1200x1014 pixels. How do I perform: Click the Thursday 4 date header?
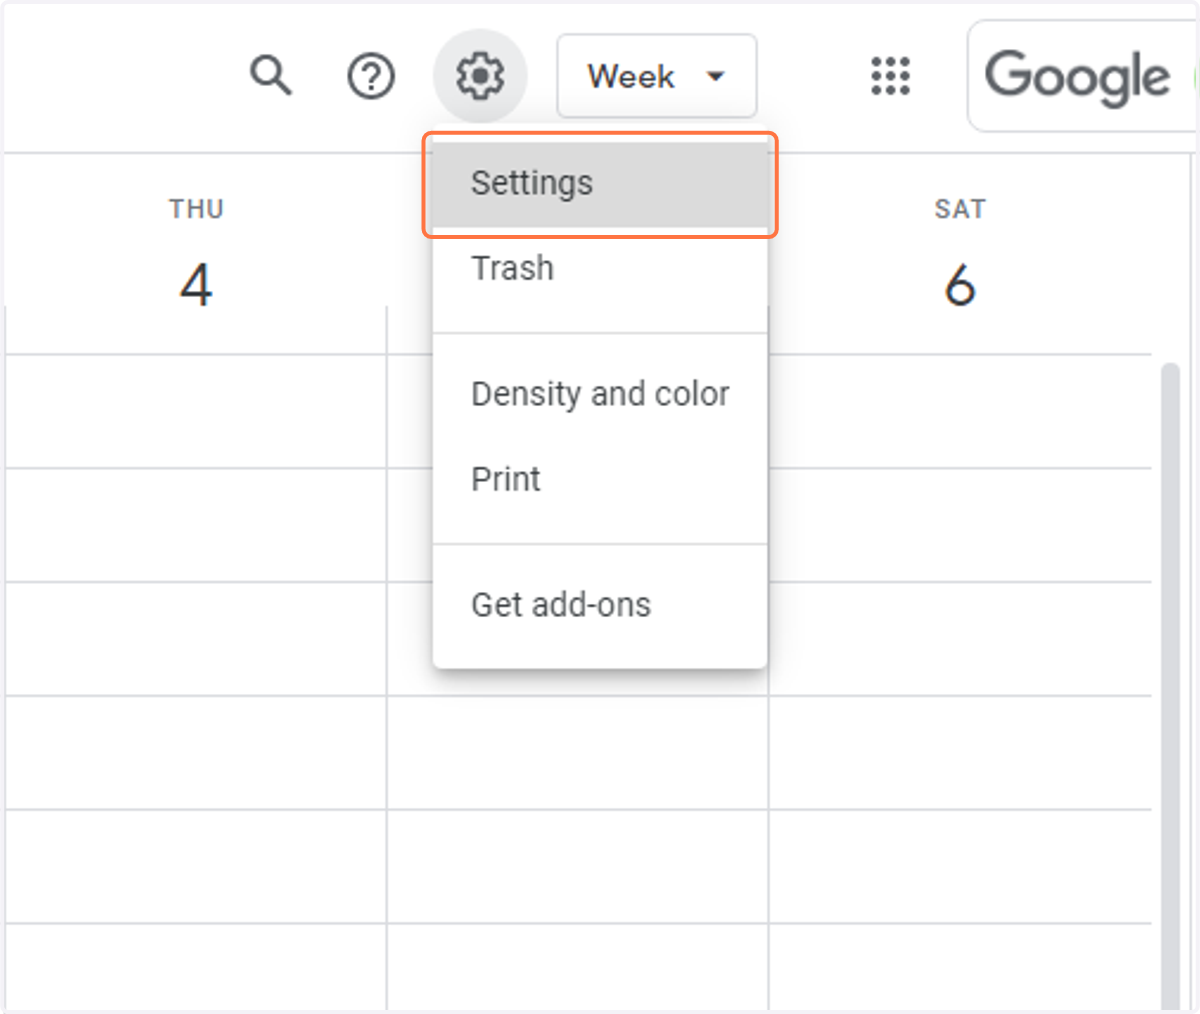[196, 286]
